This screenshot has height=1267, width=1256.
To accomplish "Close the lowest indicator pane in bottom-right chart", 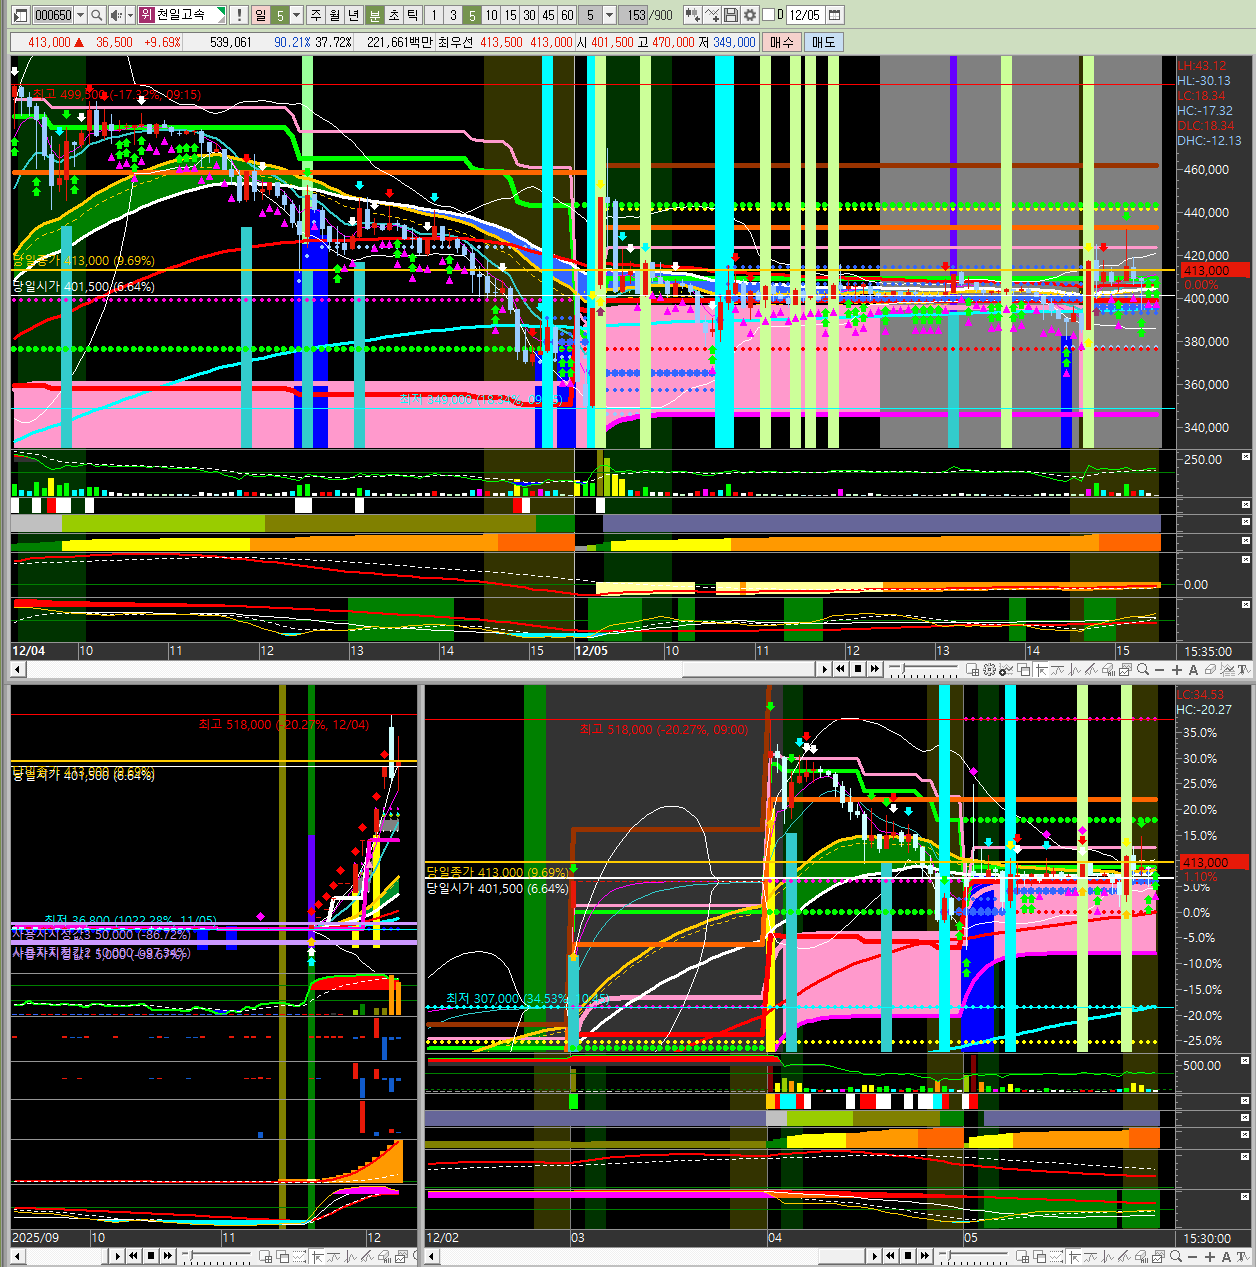I will tap(1246, 1195).
